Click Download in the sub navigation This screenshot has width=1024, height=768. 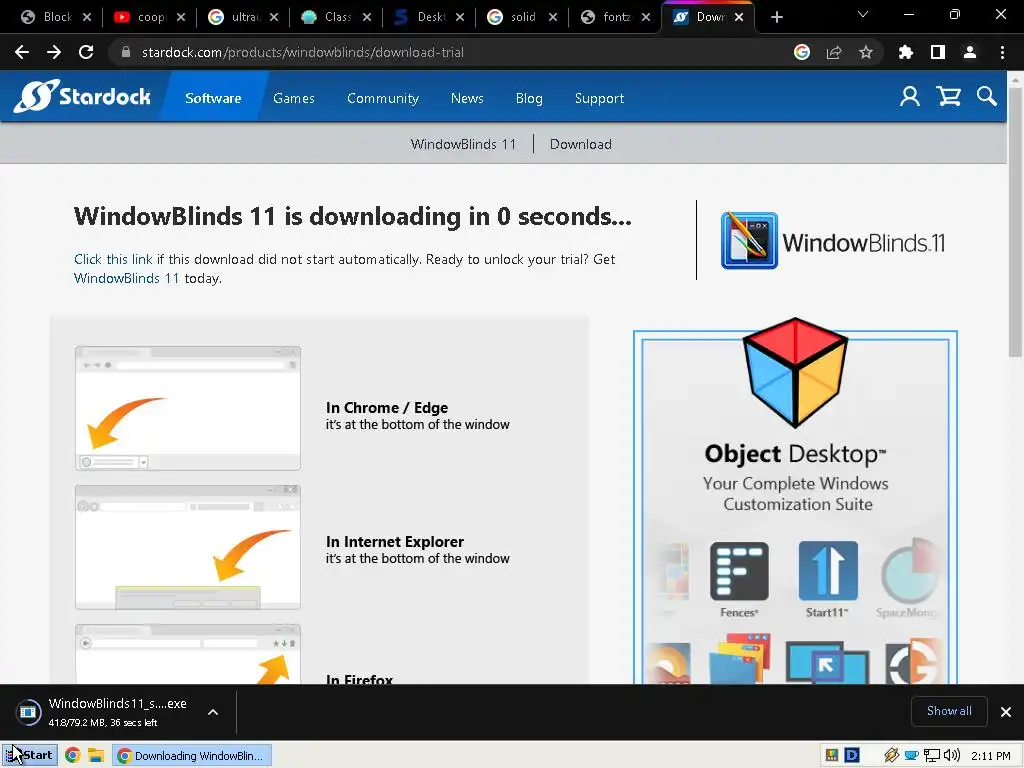(x=581, y=144)
